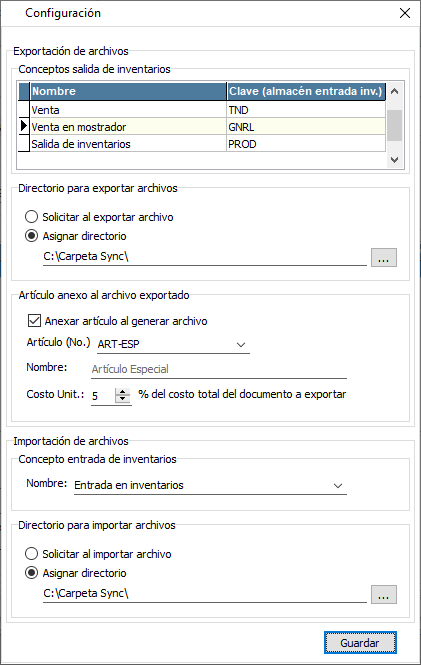Click the row indicator arrow for 'Venta en mostrador'
Screen dimensions: 421x665
coord(24,127)
